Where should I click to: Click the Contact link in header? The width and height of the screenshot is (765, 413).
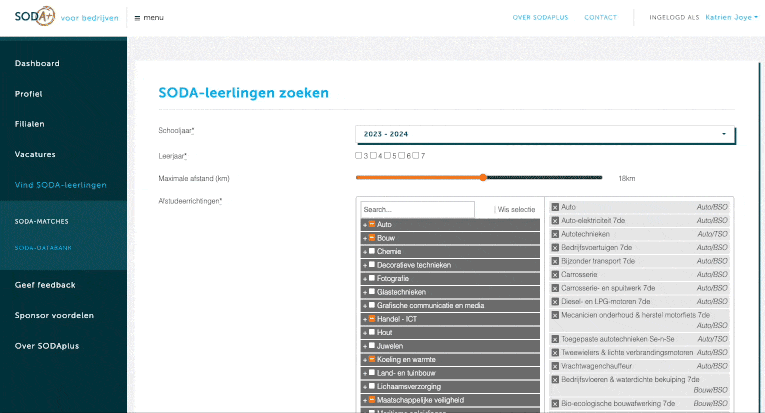point(600,18)
